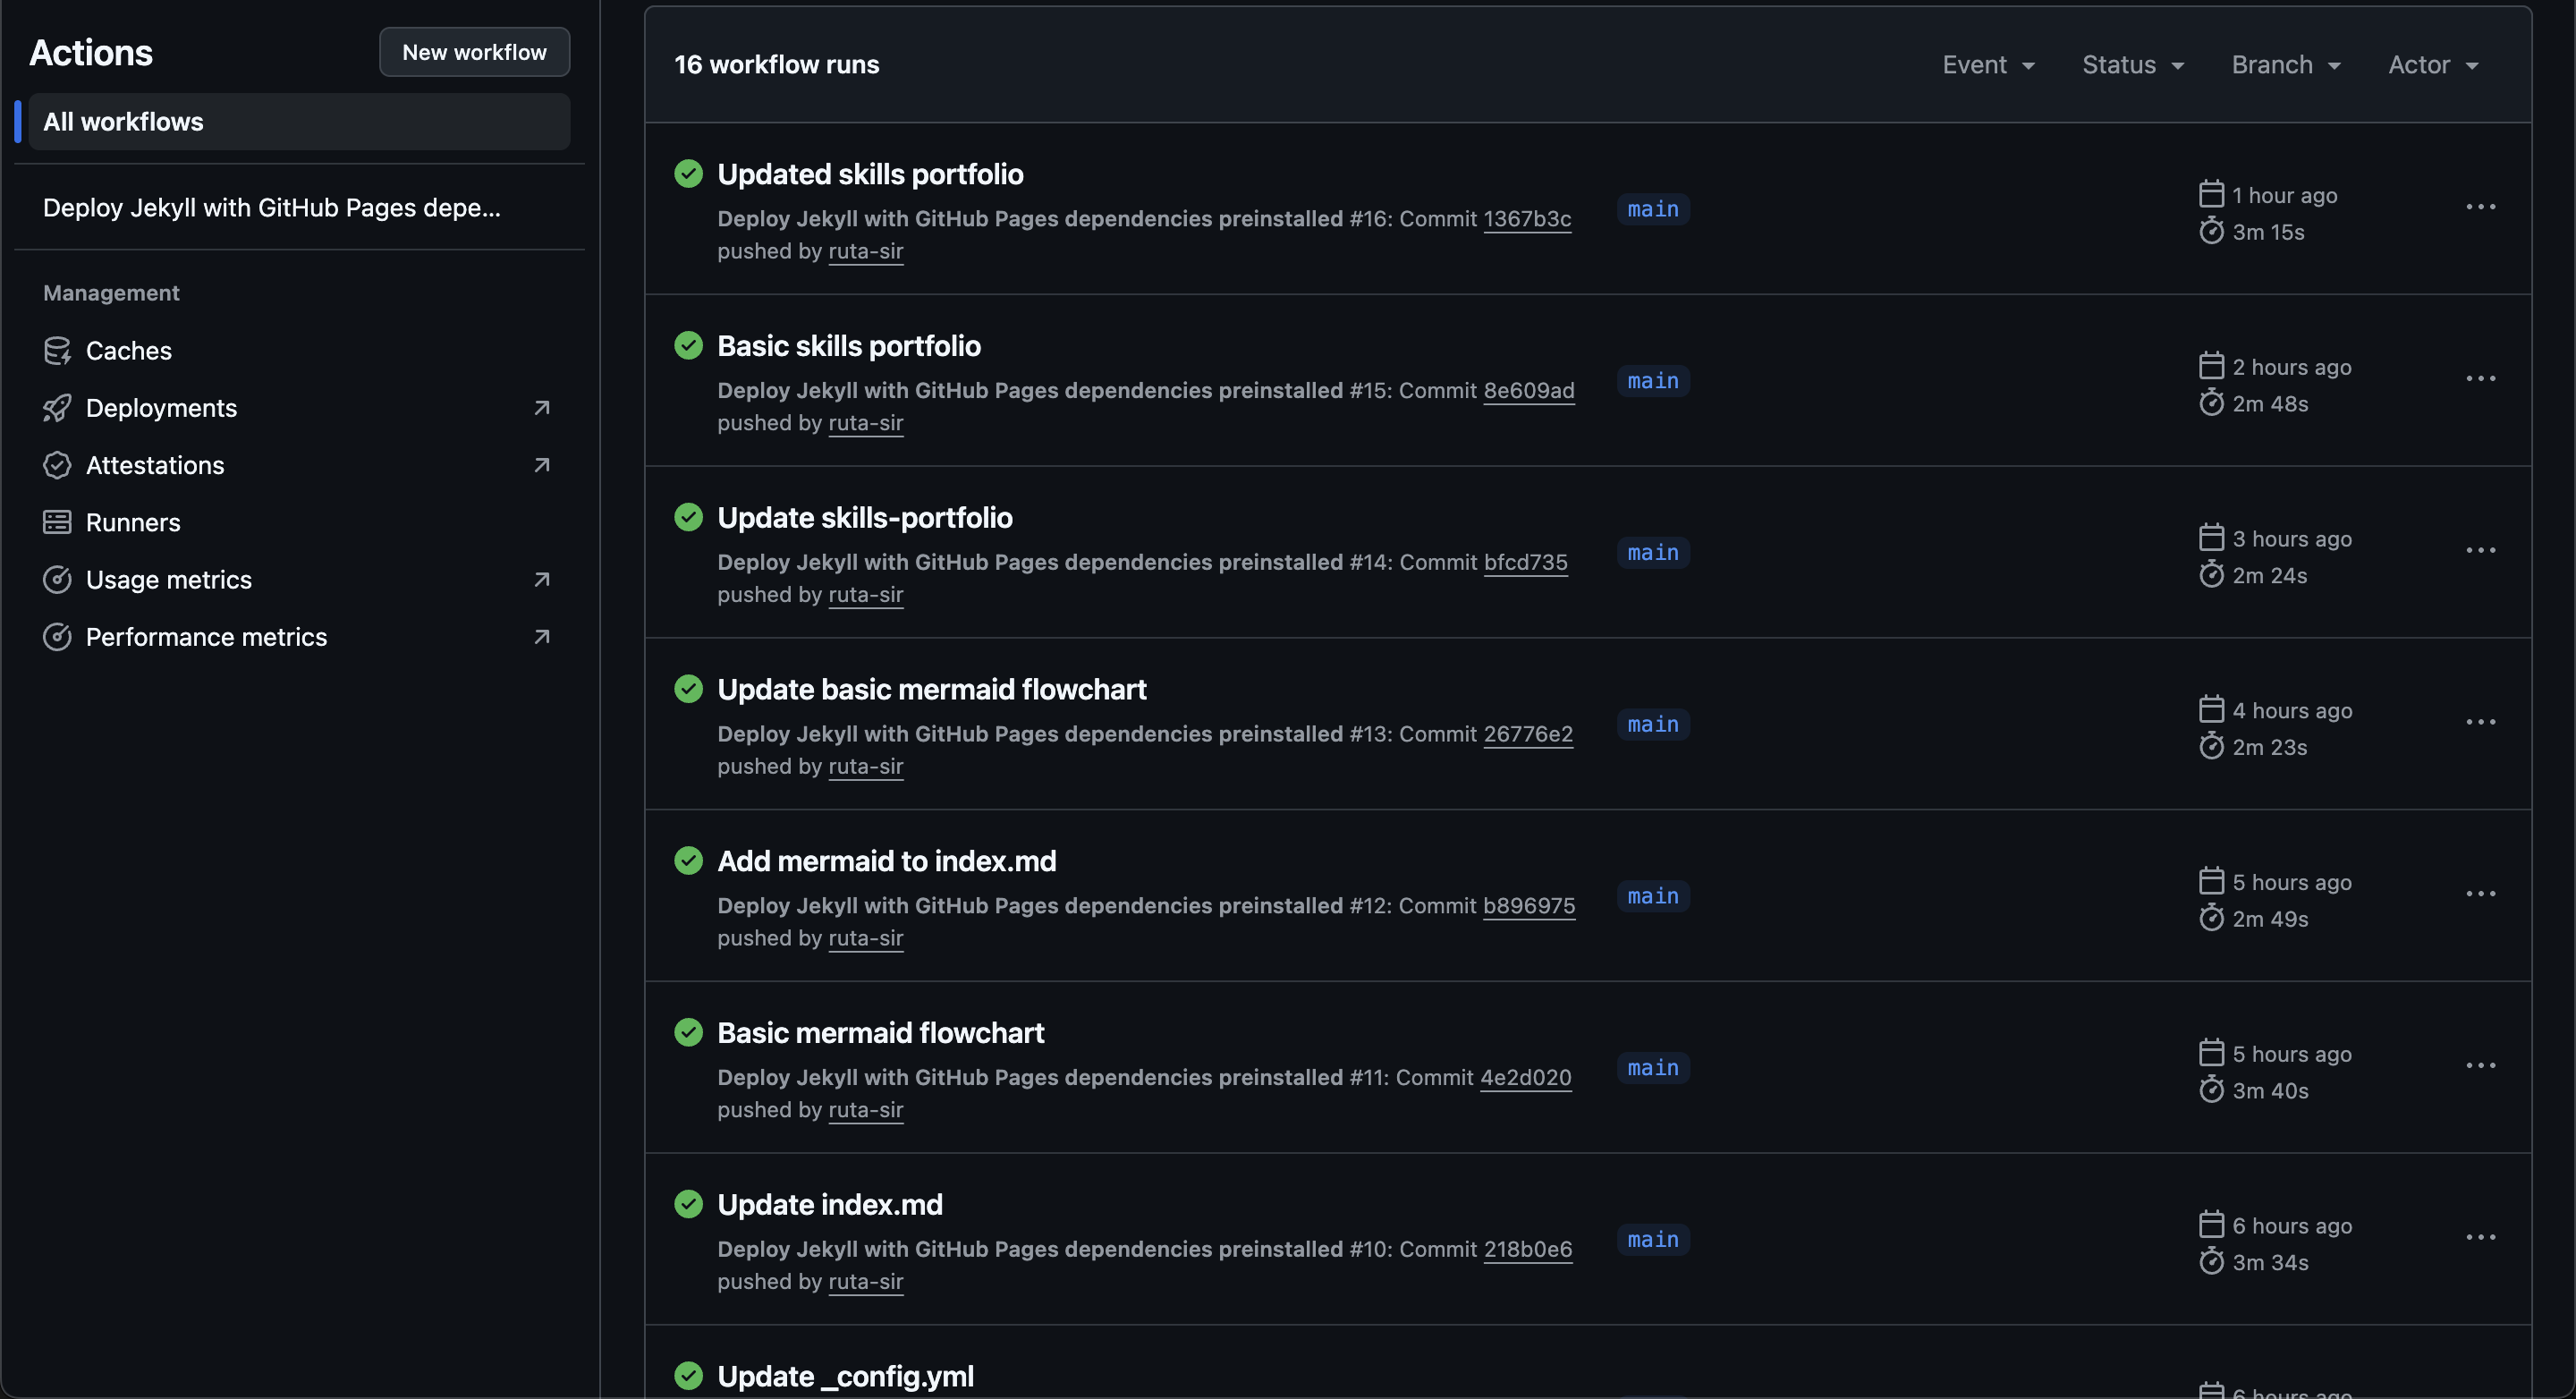The image size is (2576, 1399).
Task: Open Performance metrics in sidebar
Action: (x=299, y=637)
